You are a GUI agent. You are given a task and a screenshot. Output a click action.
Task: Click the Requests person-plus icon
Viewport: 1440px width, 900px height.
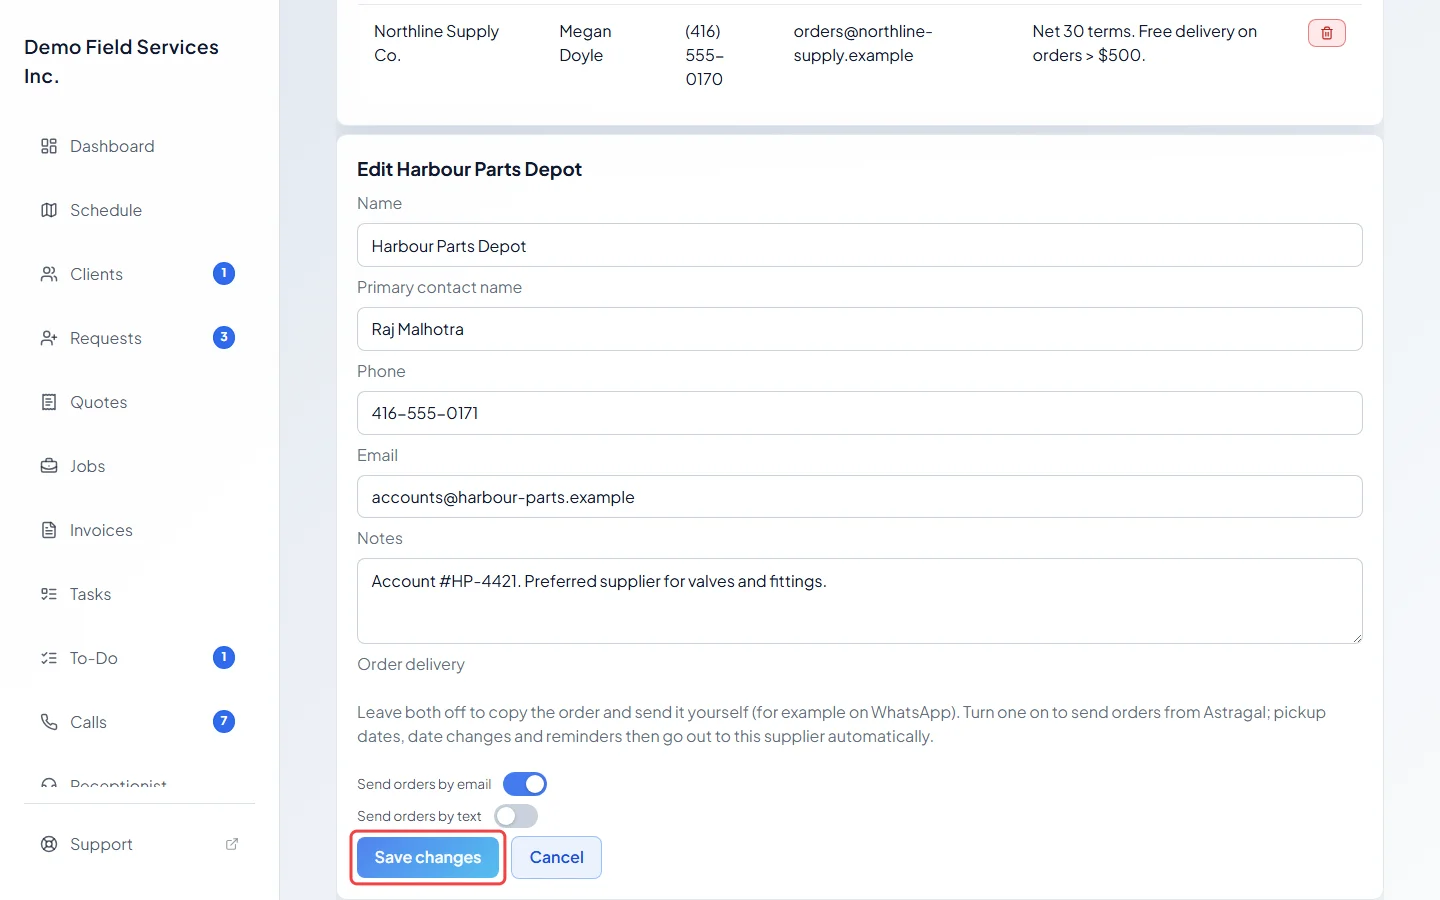[49, 338]
